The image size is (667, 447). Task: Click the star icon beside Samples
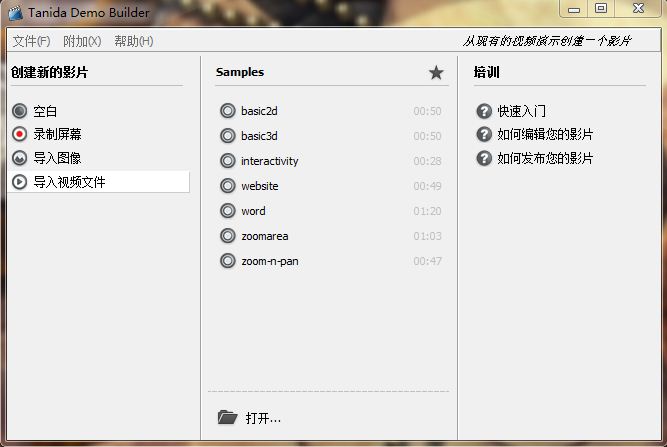pyautogui.click(x=436, y=72)
